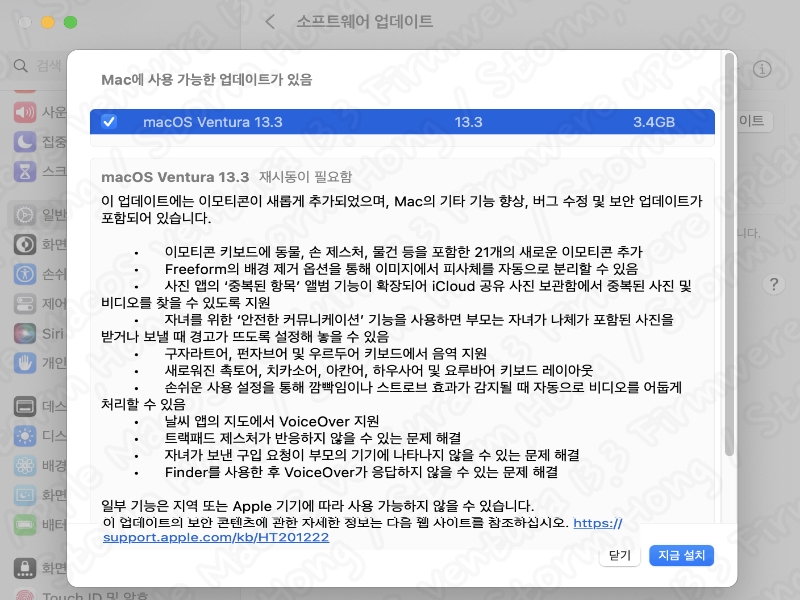Click the '재시동이 필요함' restart required label
The height and width of the screenshot is (600, 800).
[306, 177]
